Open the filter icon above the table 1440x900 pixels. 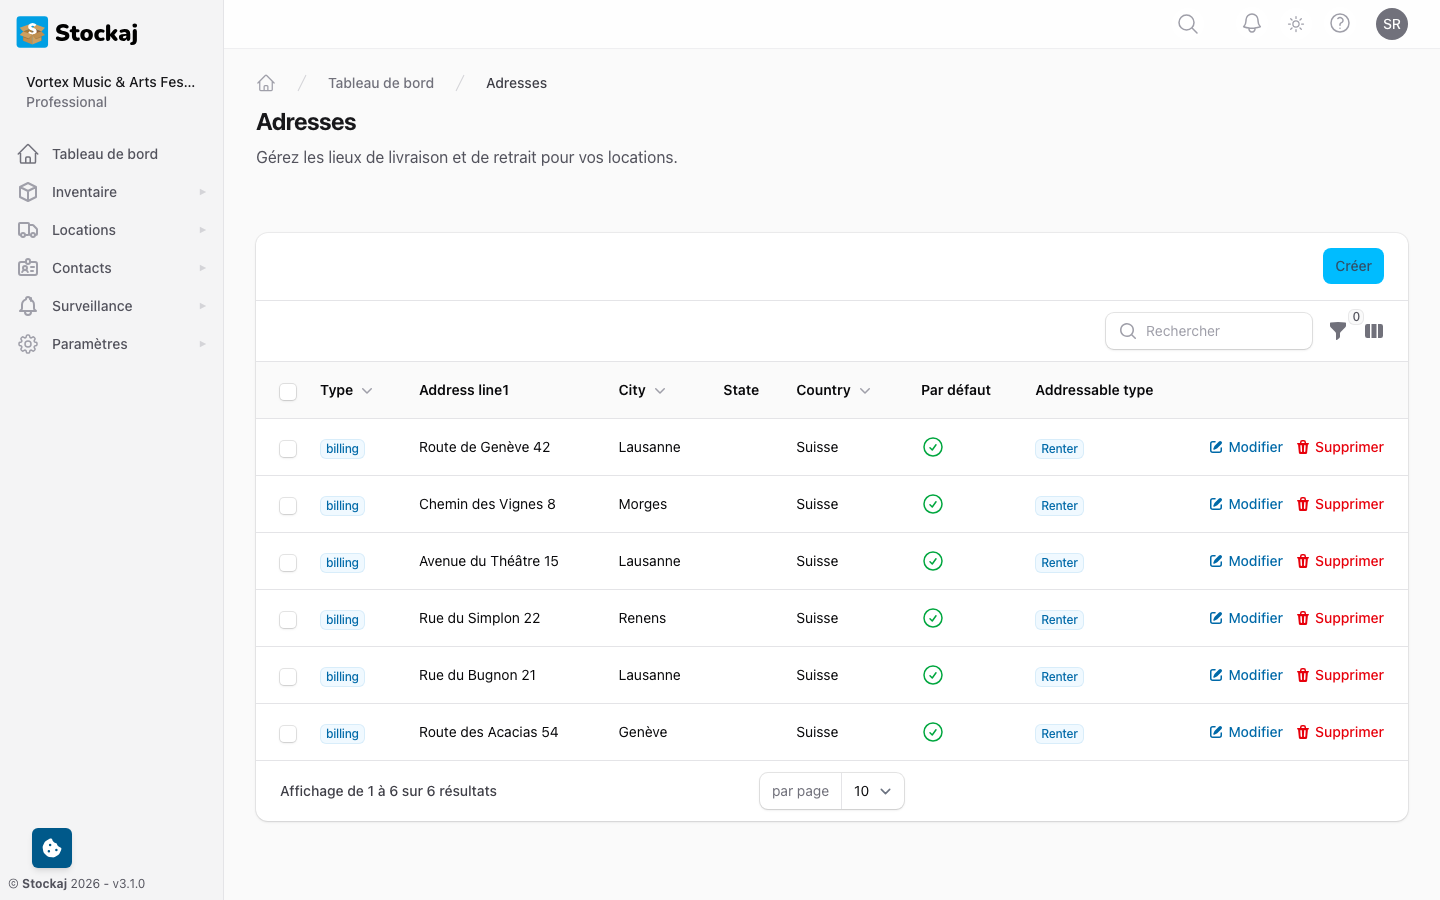coord(1338,331)
